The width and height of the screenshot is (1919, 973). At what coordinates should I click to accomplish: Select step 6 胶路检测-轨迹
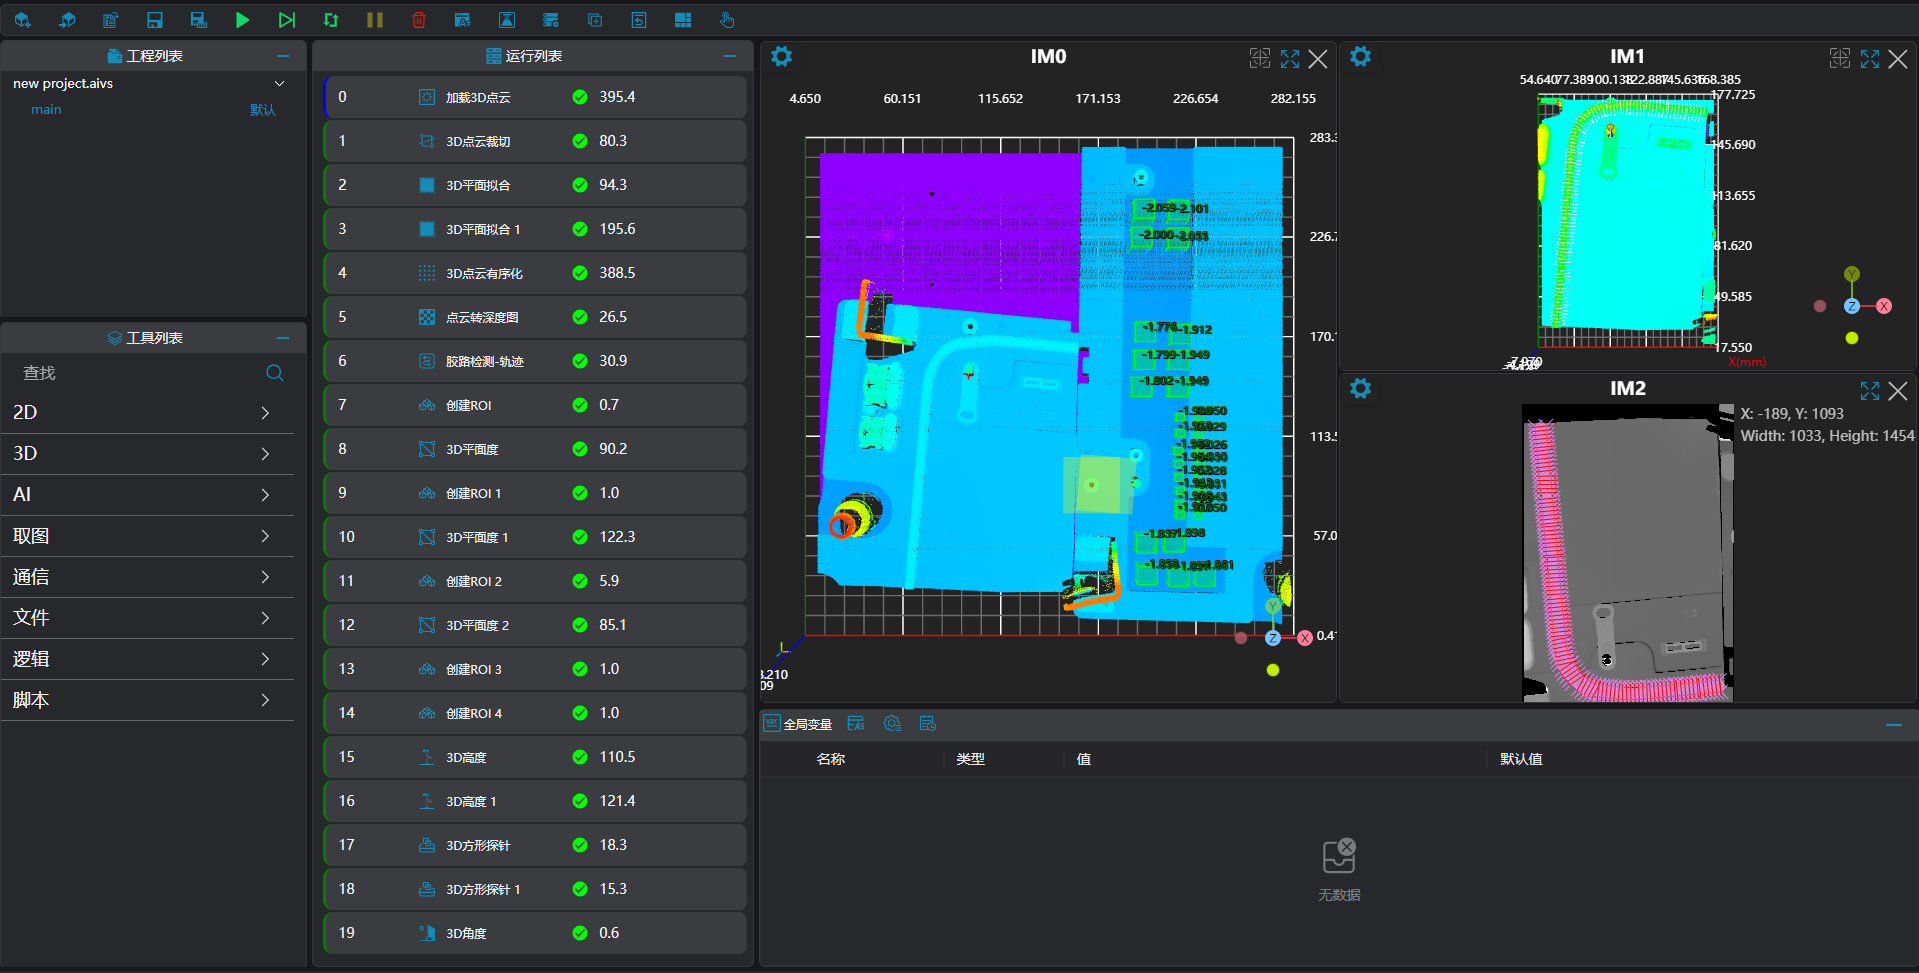point(536,361)
